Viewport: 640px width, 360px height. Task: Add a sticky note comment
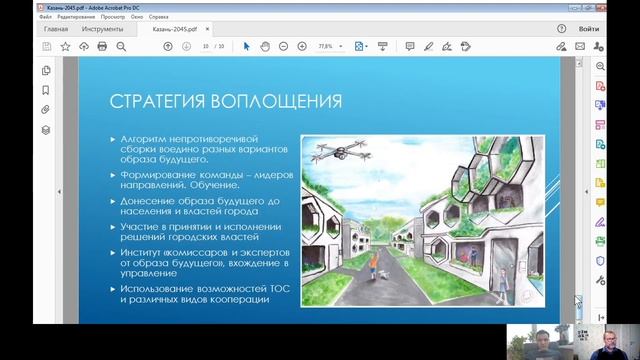click(x=410, y=47)
